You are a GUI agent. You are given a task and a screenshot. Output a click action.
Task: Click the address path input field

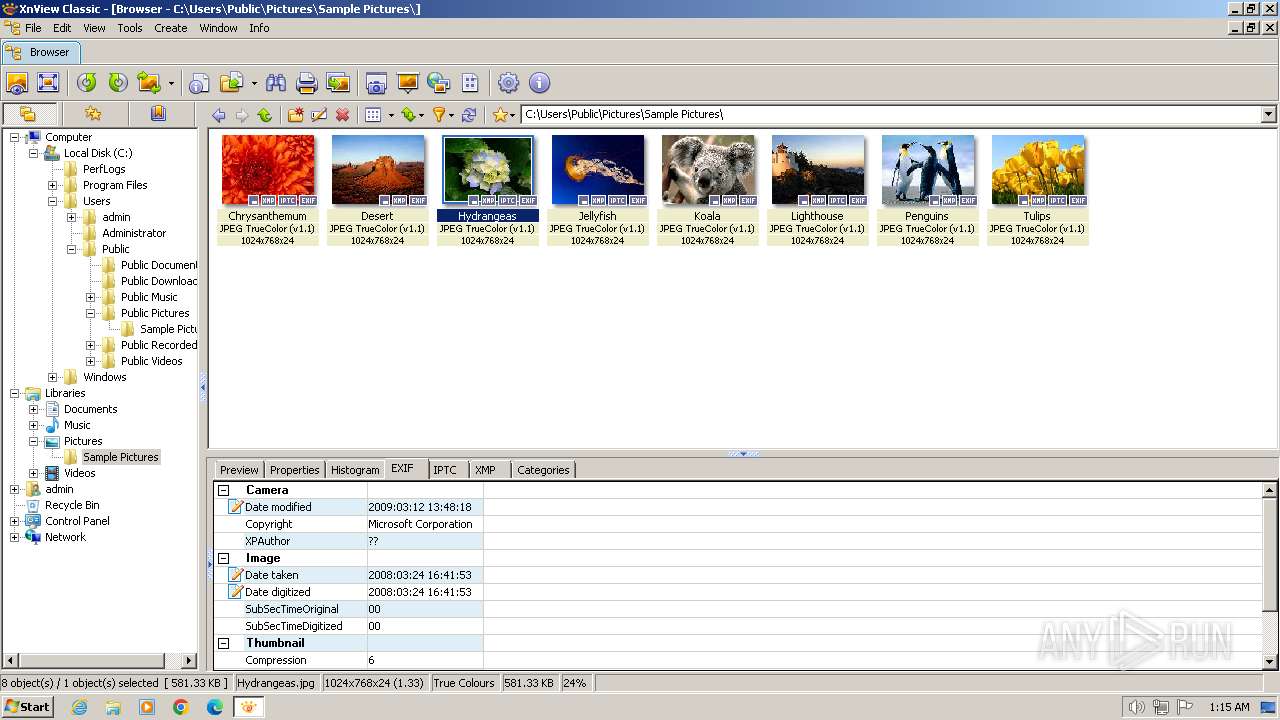click(x=890, y=114)
